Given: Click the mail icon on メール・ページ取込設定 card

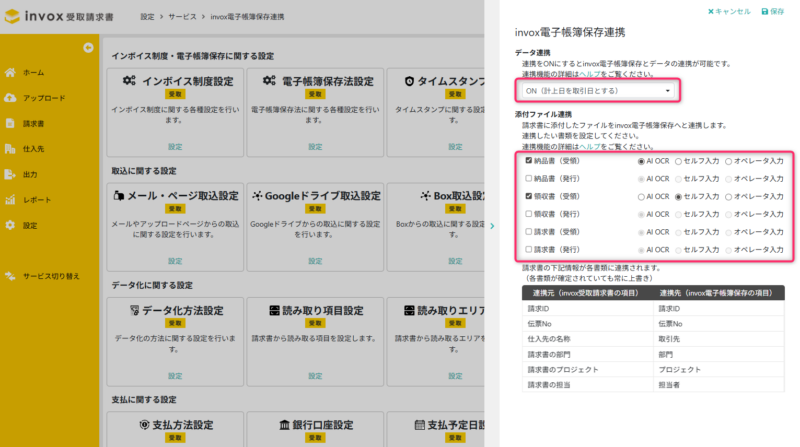Looking at the screenshot, I should (x=119, y=195).
